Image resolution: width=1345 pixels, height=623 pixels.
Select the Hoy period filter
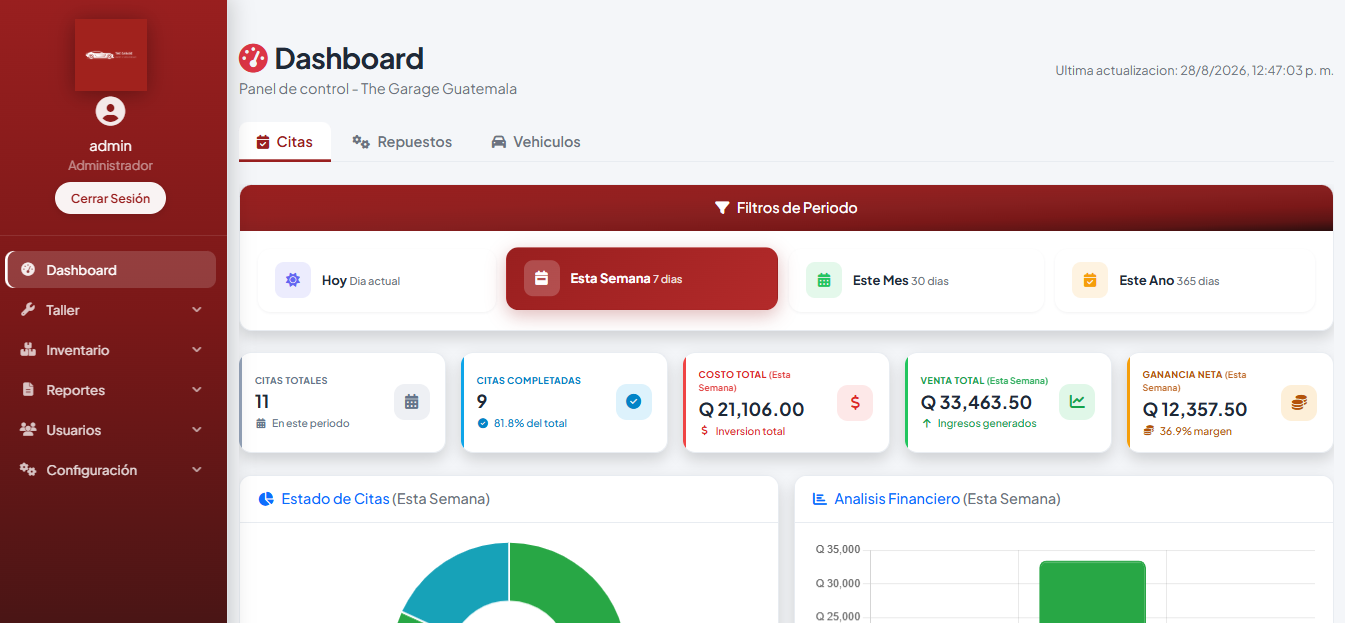(376, 280)
